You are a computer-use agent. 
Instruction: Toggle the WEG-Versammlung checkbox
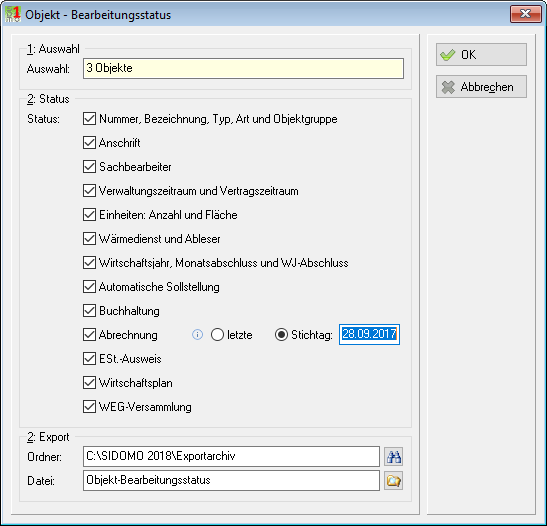point(89,407)
